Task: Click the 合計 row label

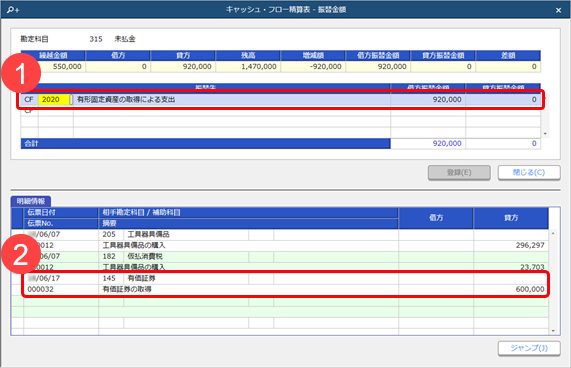Action: point(31,143)
